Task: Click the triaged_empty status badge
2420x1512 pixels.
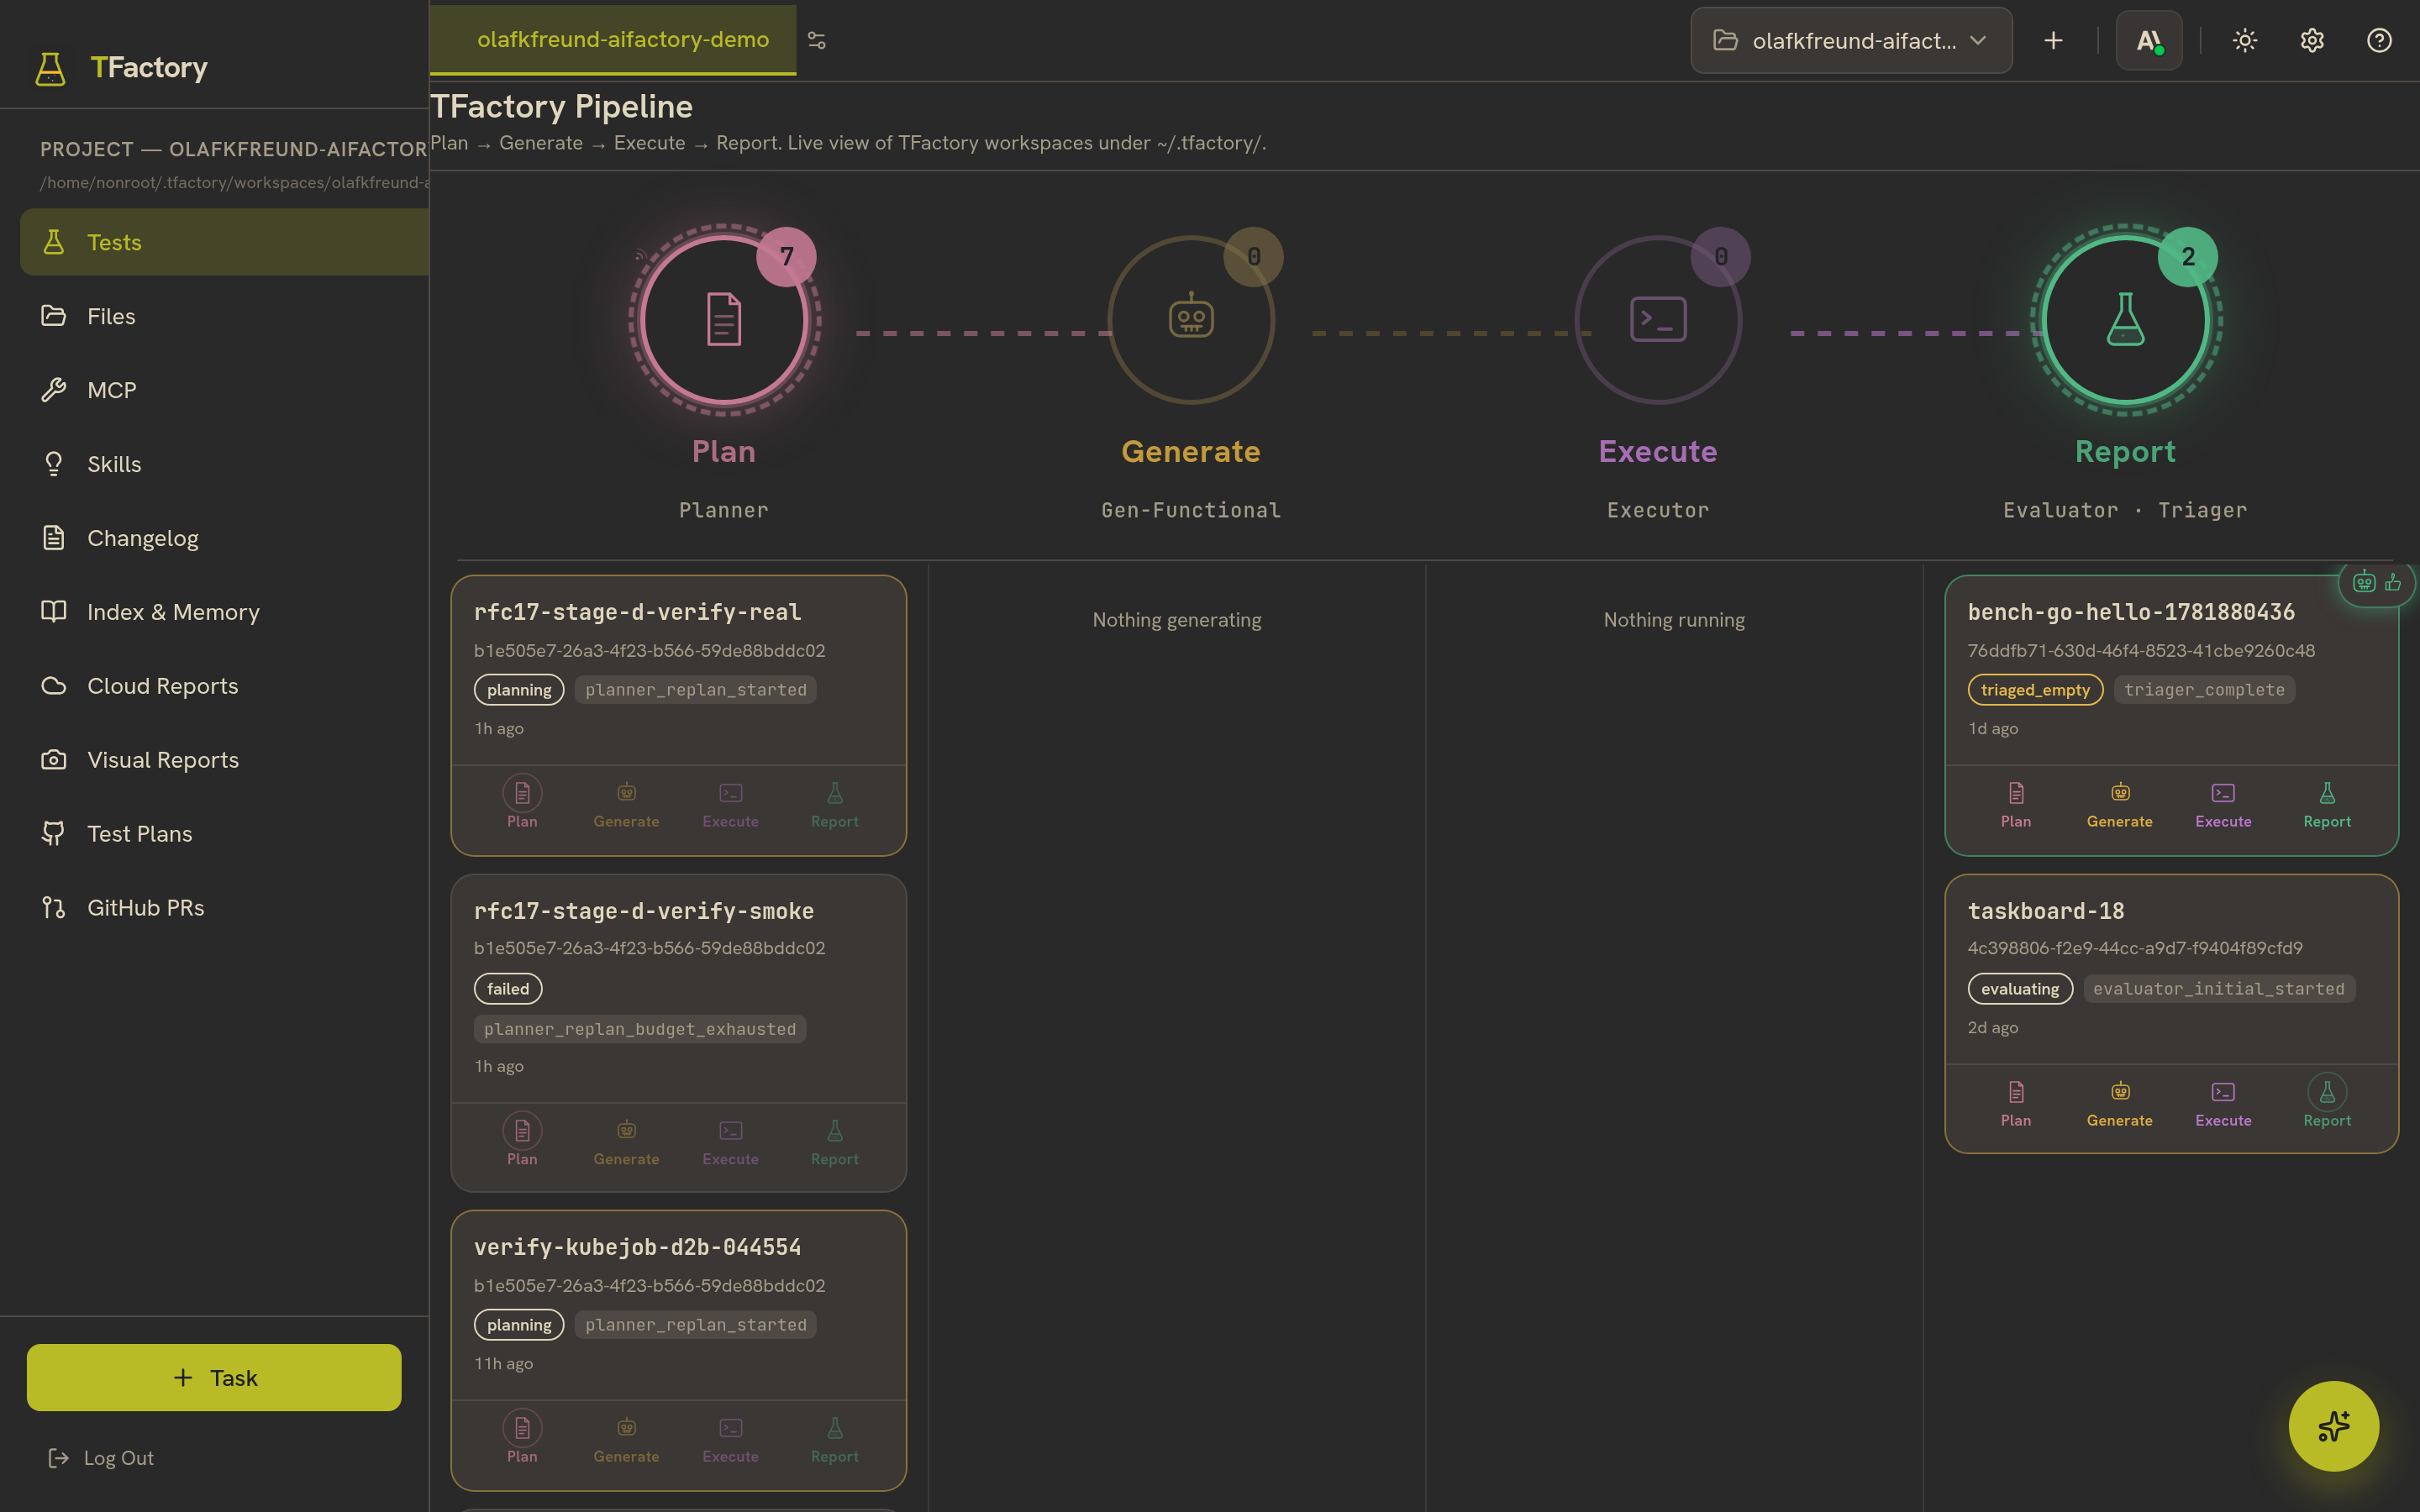Action: [x=2035, y=689]
